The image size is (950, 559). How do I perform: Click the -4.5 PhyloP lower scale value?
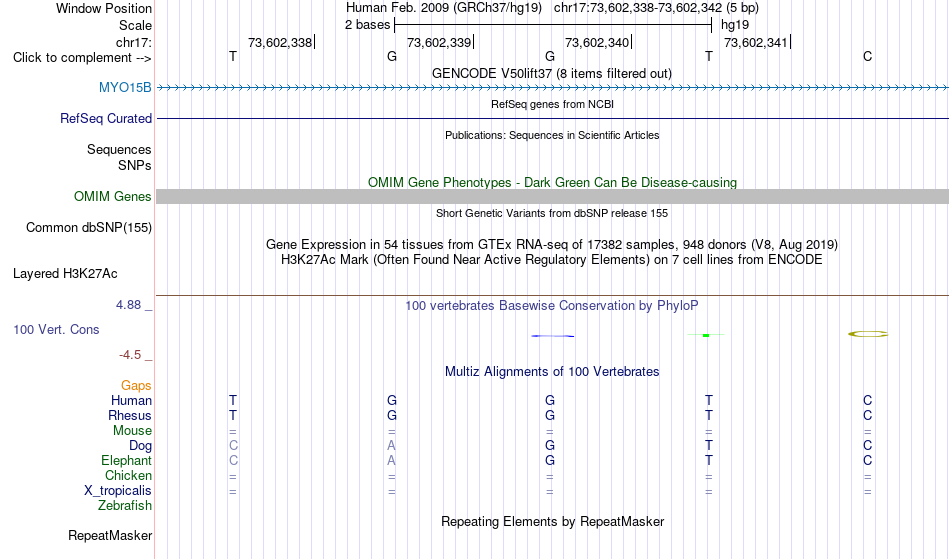click(x=130, y=356)
